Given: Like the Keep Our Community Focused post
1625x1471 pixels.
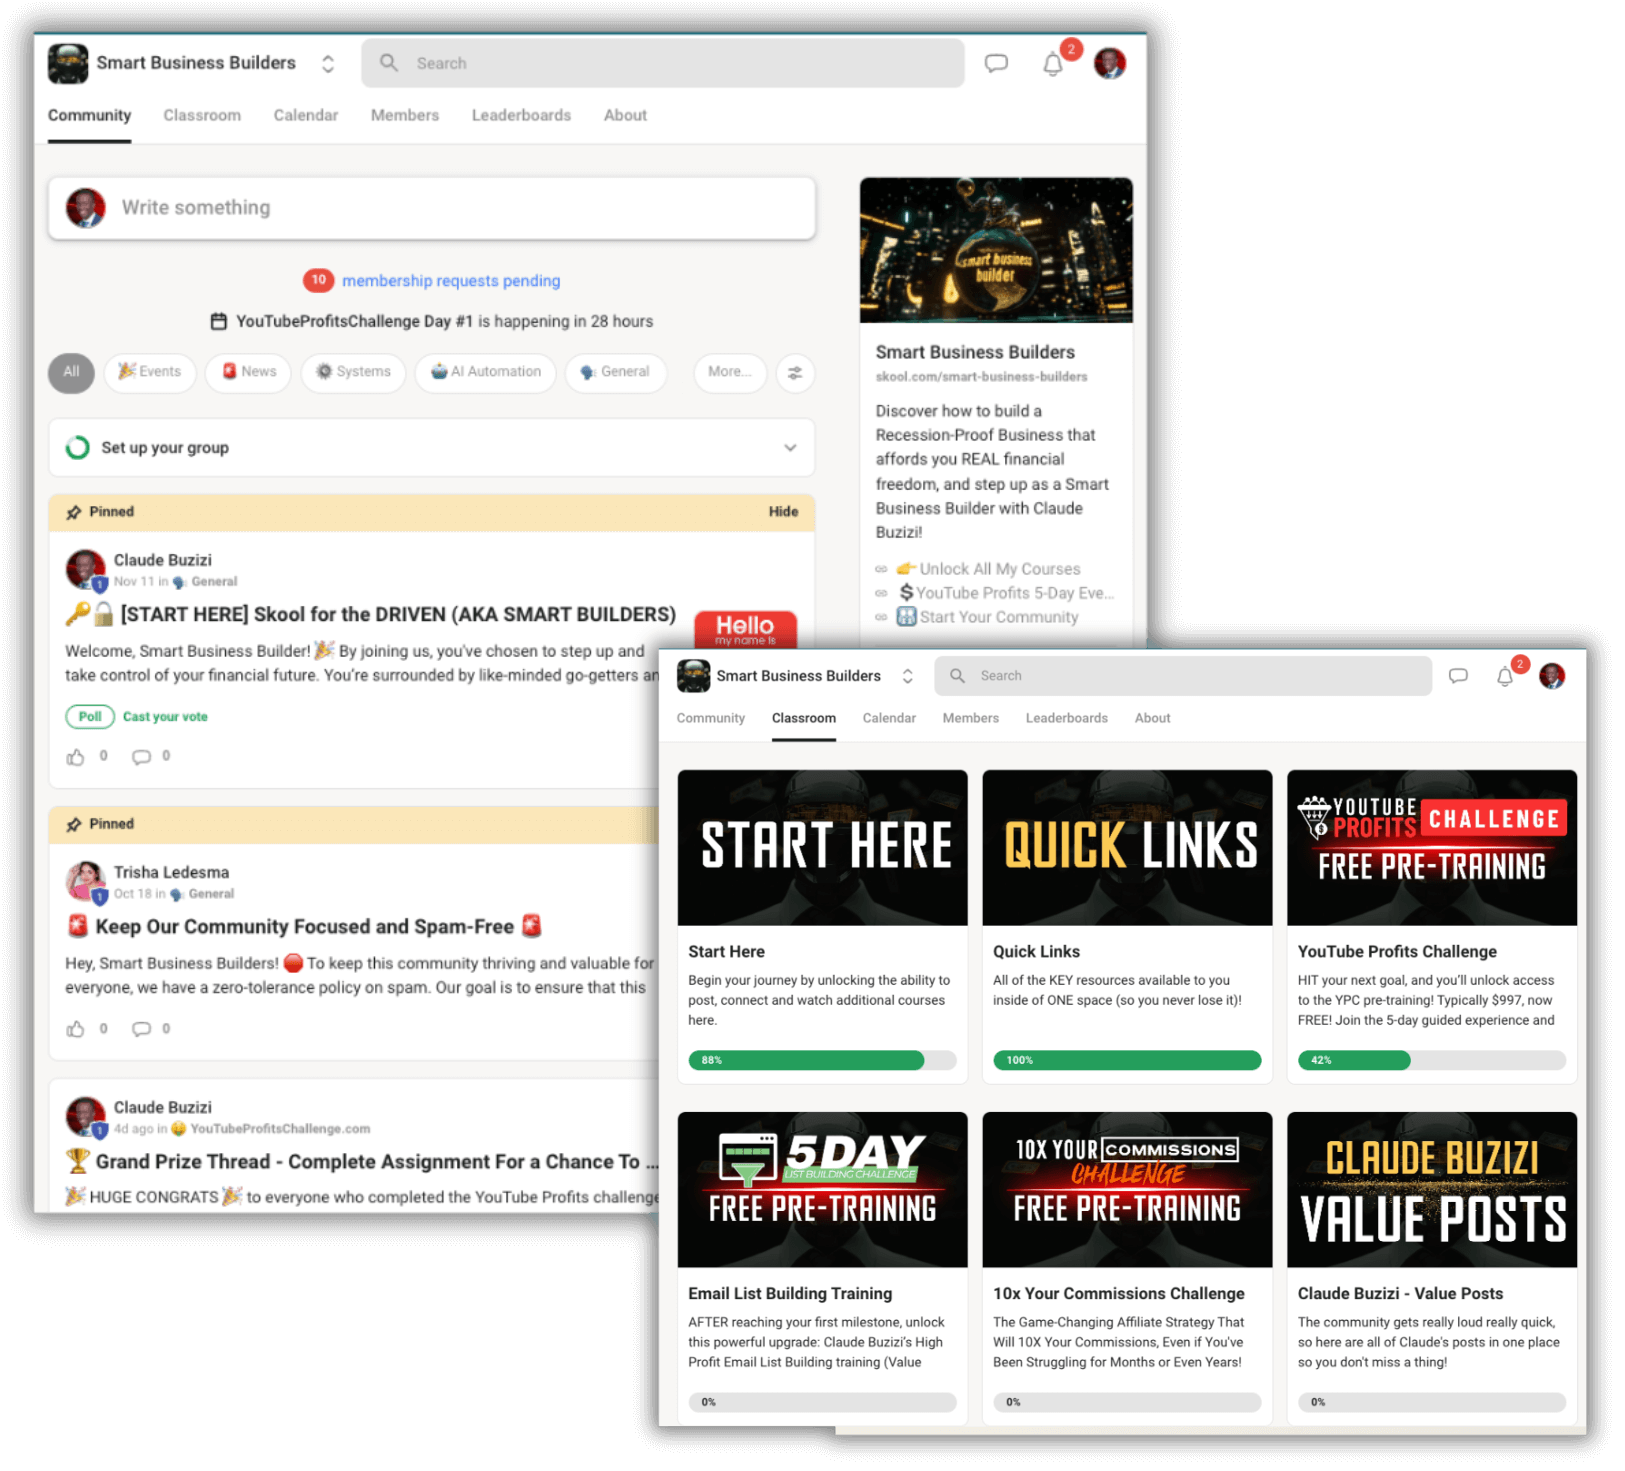Looking at the screenshot, I should (75, 1029).
